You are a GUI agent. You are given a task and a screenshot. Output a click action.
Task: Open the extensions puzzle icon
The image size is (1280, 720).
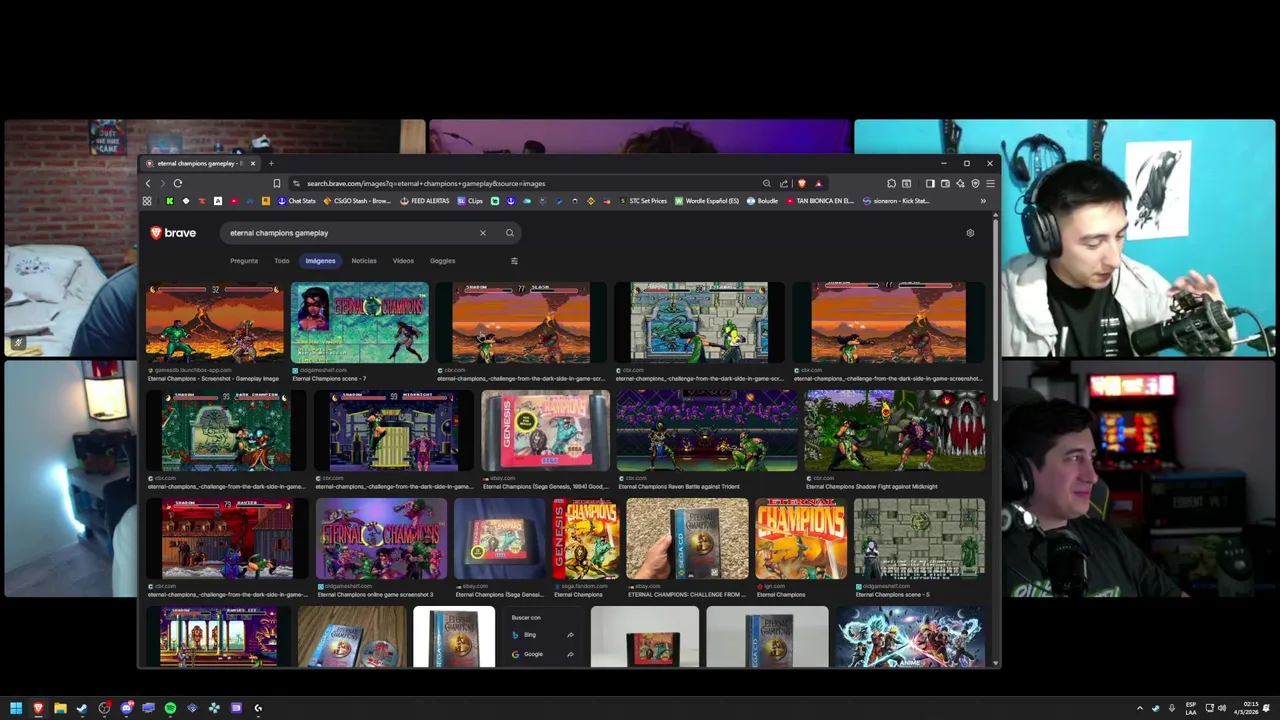click(891, 183)
